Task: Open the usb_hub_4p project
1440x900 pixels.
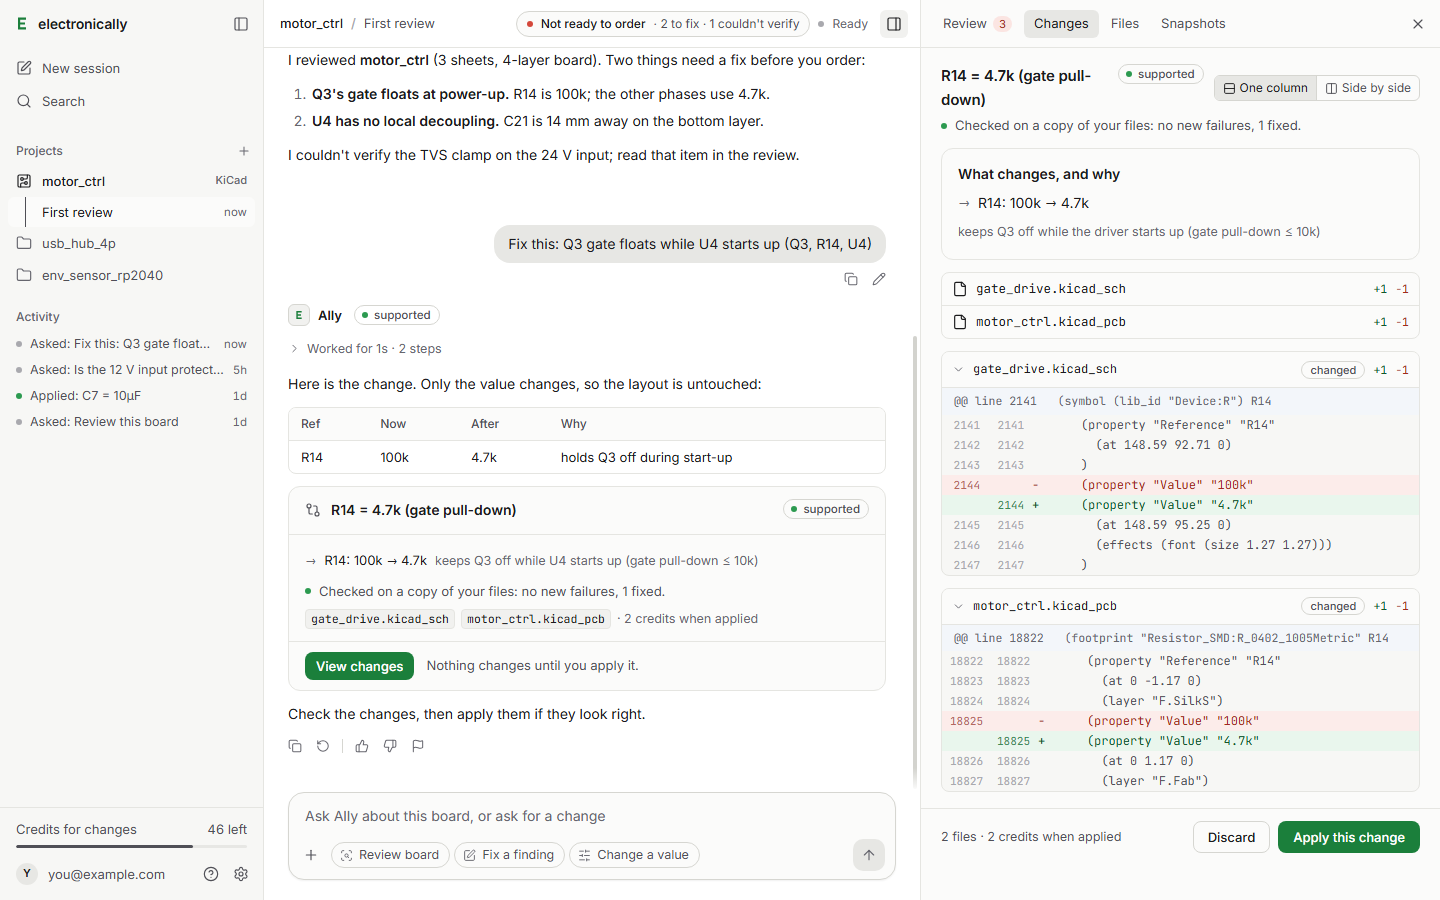Action: [x=131, y=243]
